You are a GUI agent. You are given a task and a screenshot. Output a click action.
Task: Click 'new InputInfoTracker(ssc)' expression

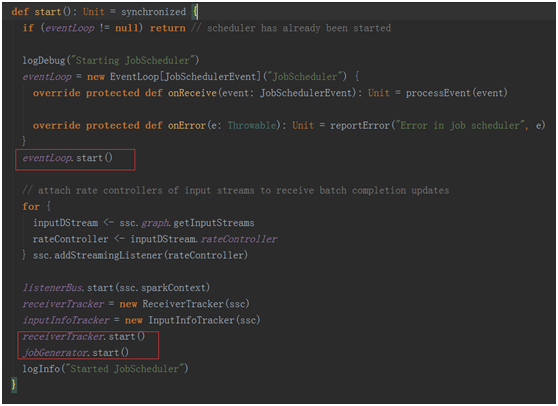pyautogui.click(x=193, y=320)
